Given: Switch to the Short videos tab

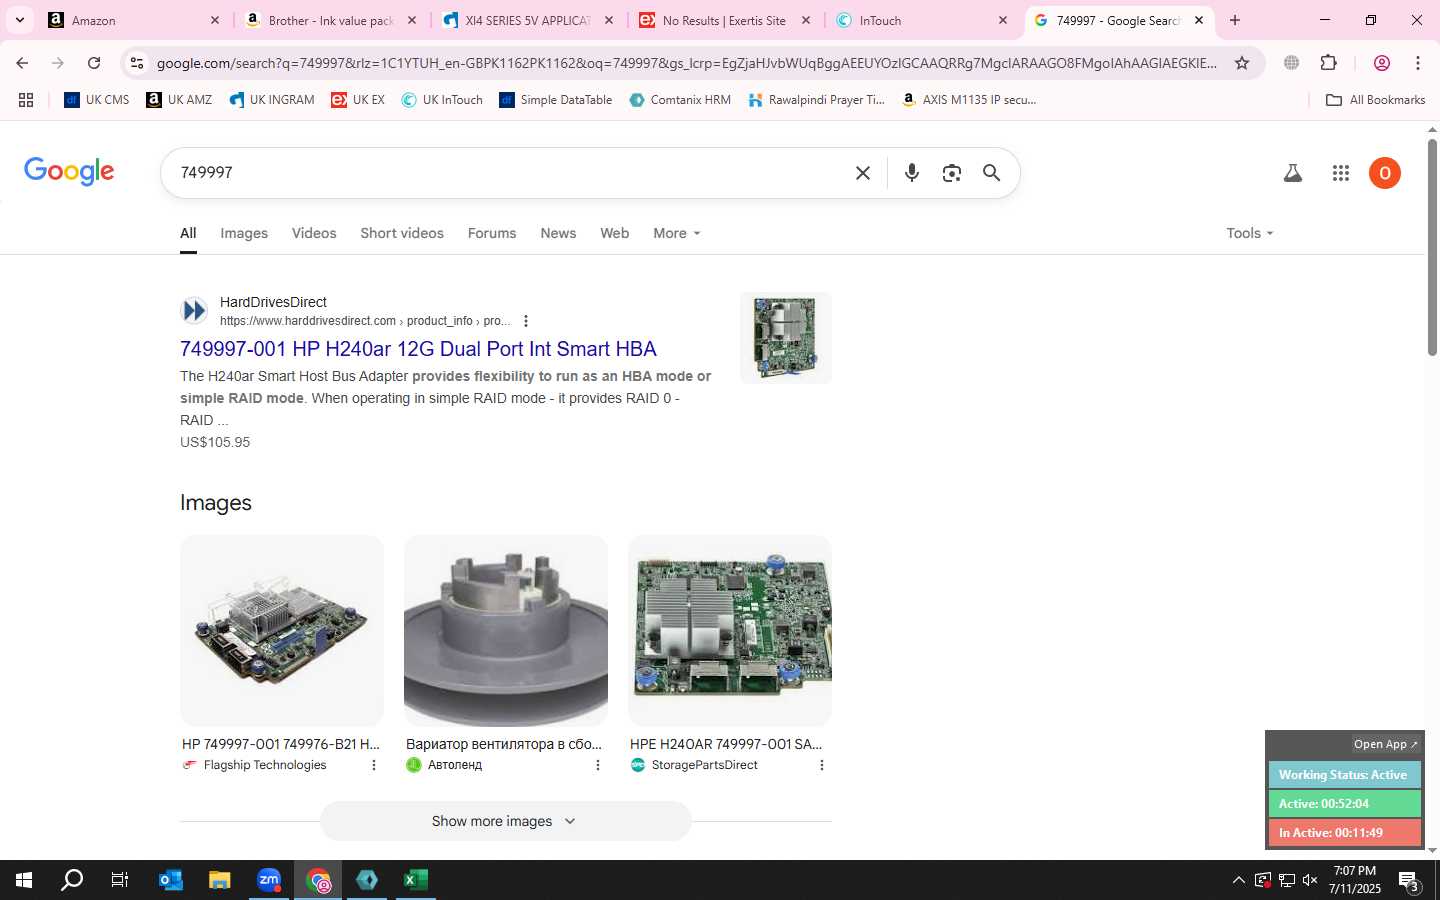Looking at the screenshot, I should coord(402,233).
